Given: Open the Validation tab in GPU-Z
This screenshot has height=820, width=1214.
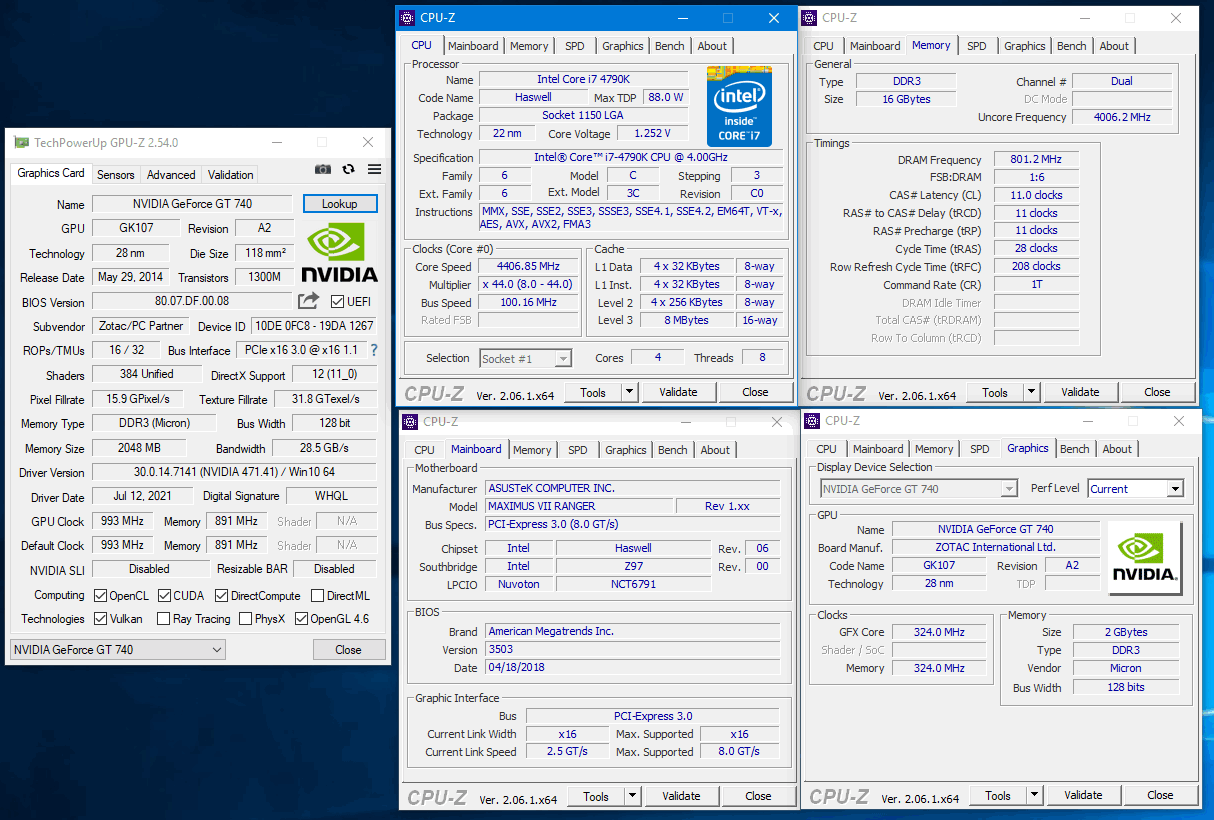Looking at the screenshot, I should tap(231, 175).
